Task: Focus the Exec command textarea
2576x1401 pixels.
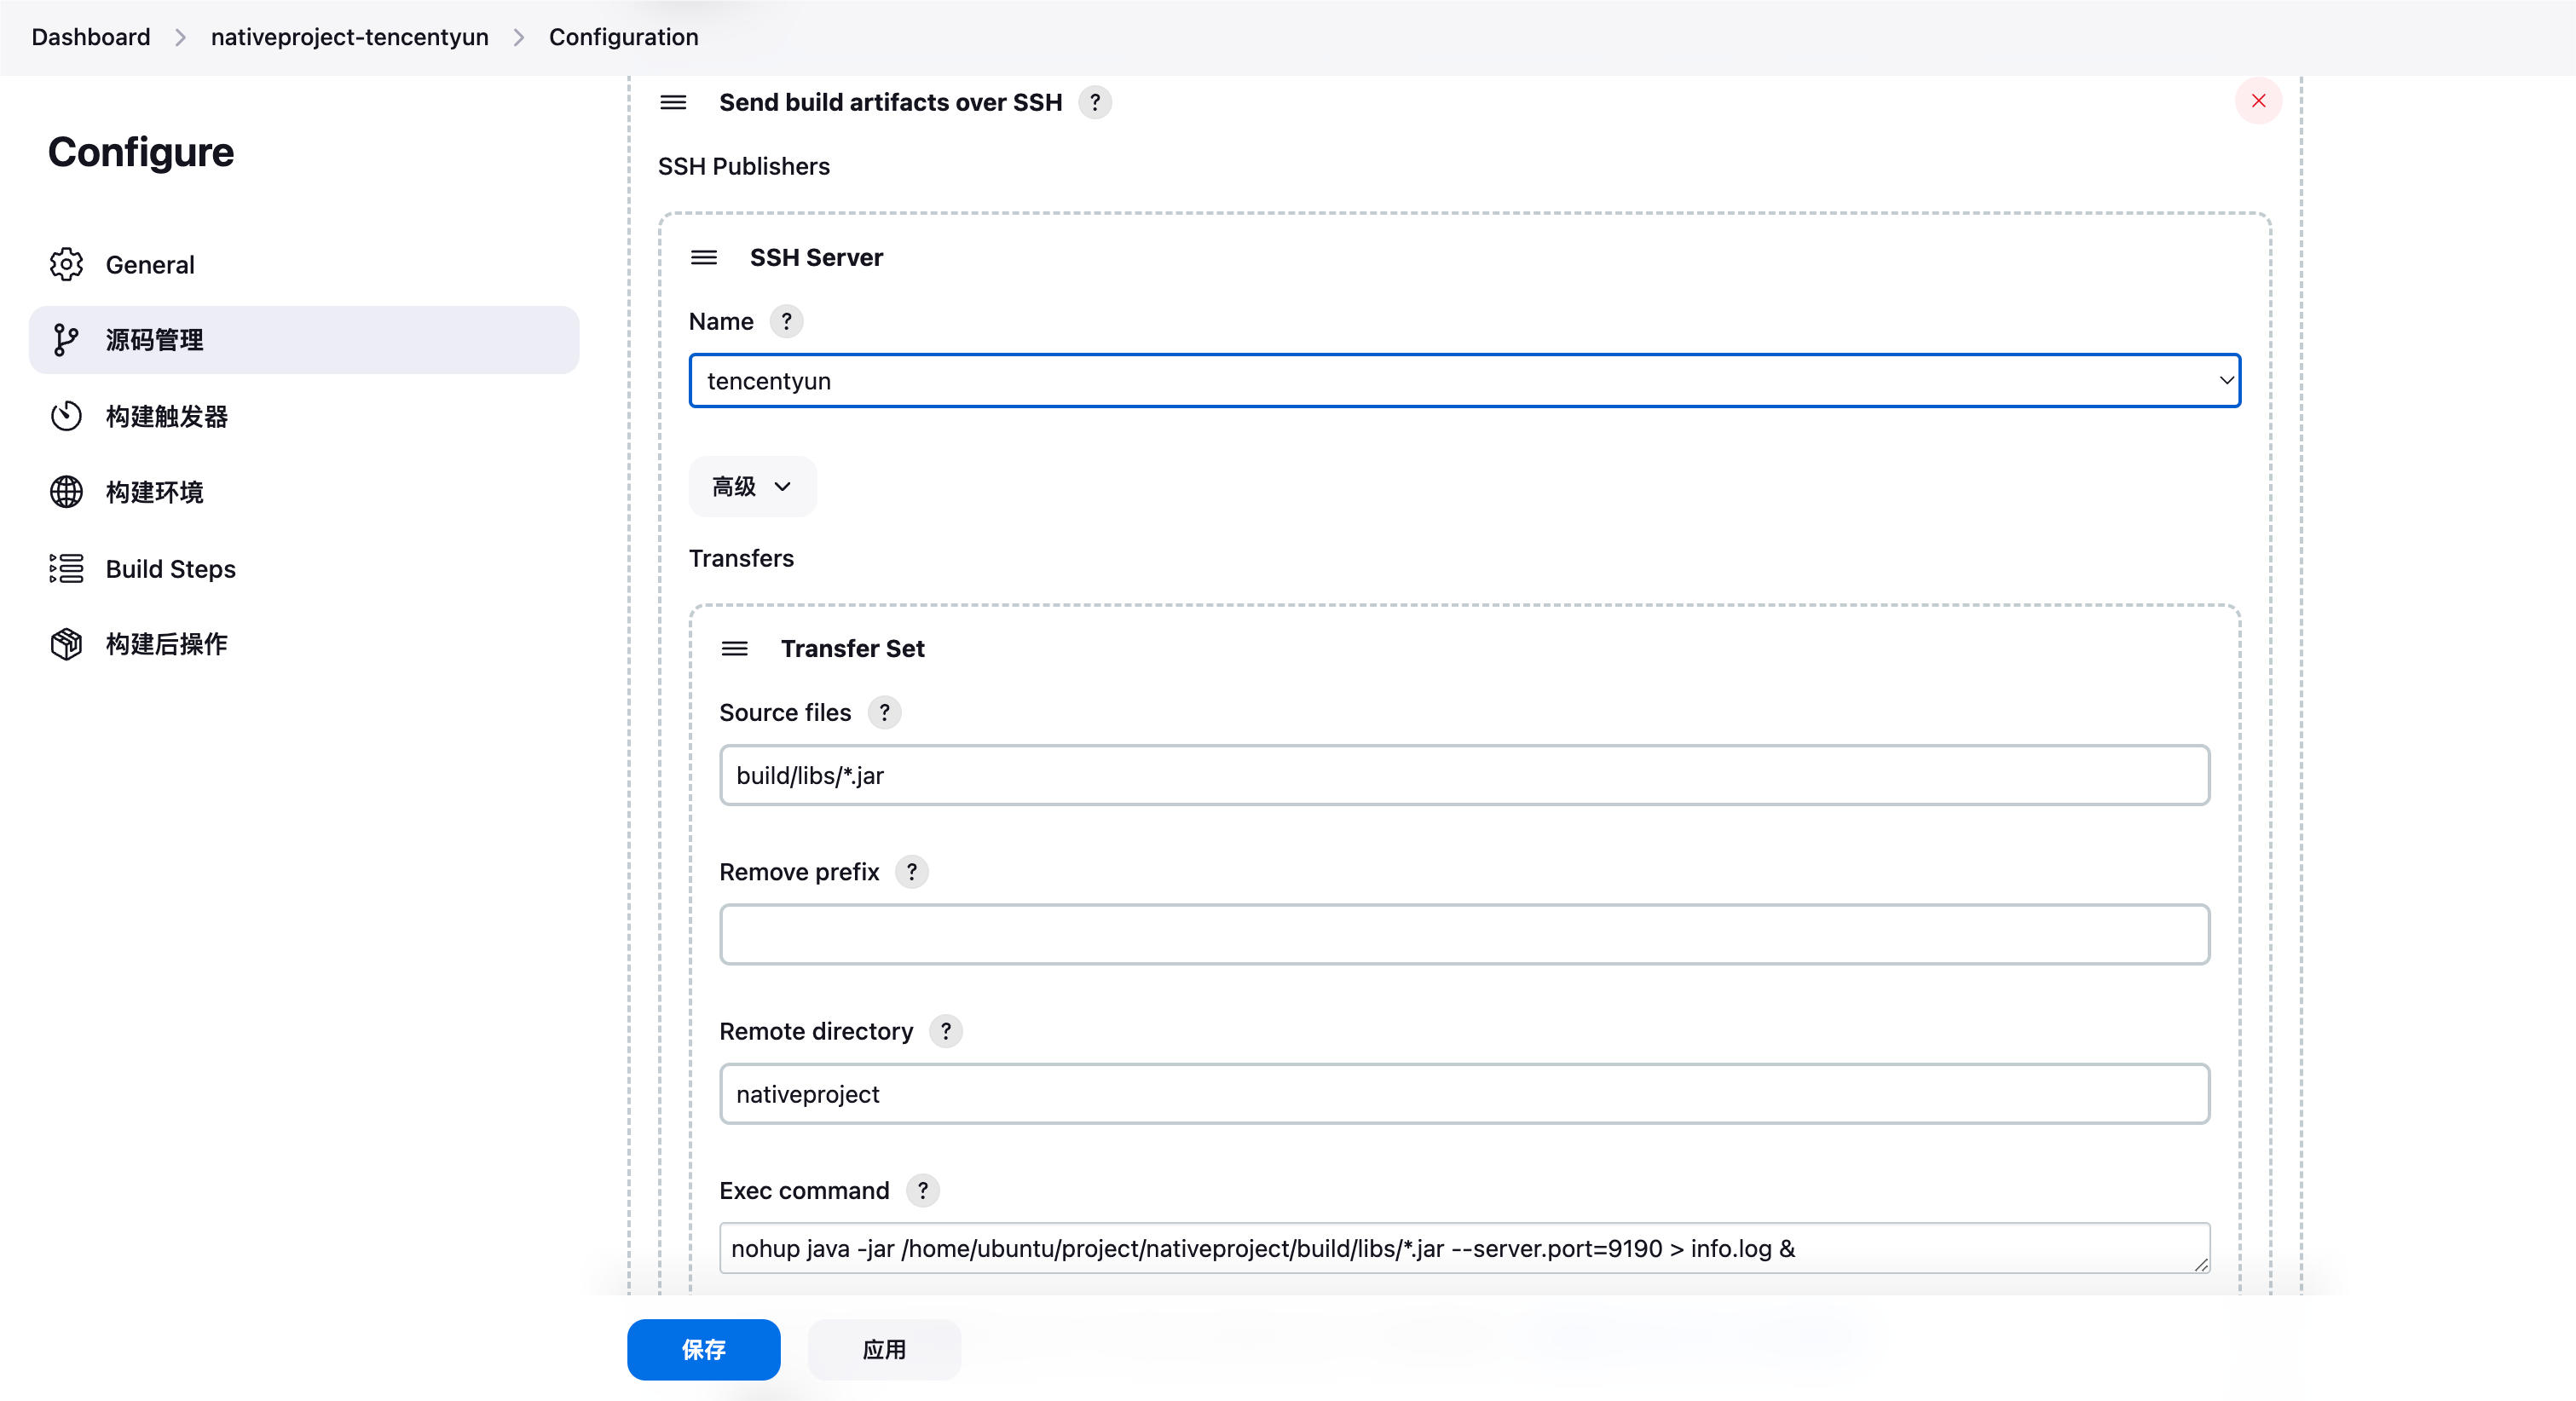Action: 1464,1248
